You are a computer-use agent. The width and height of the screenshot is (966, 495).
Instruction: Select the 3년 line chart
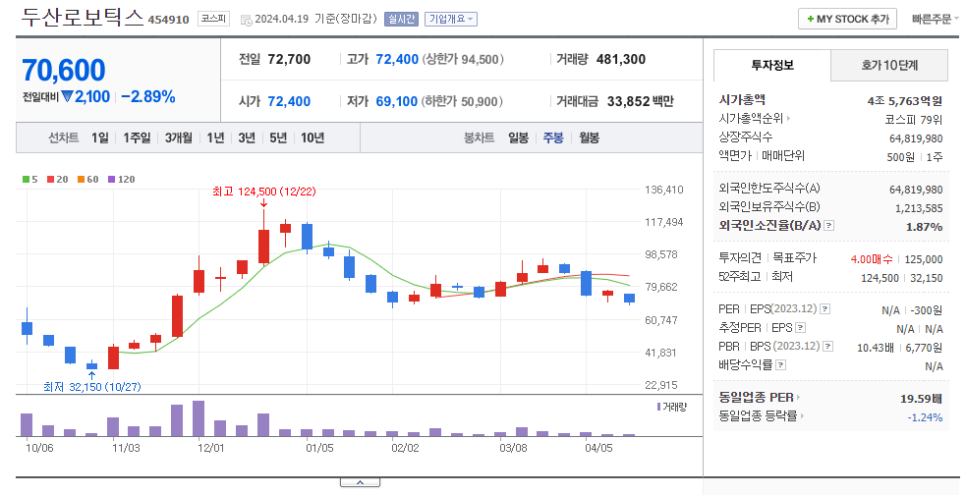pos(247,138)
